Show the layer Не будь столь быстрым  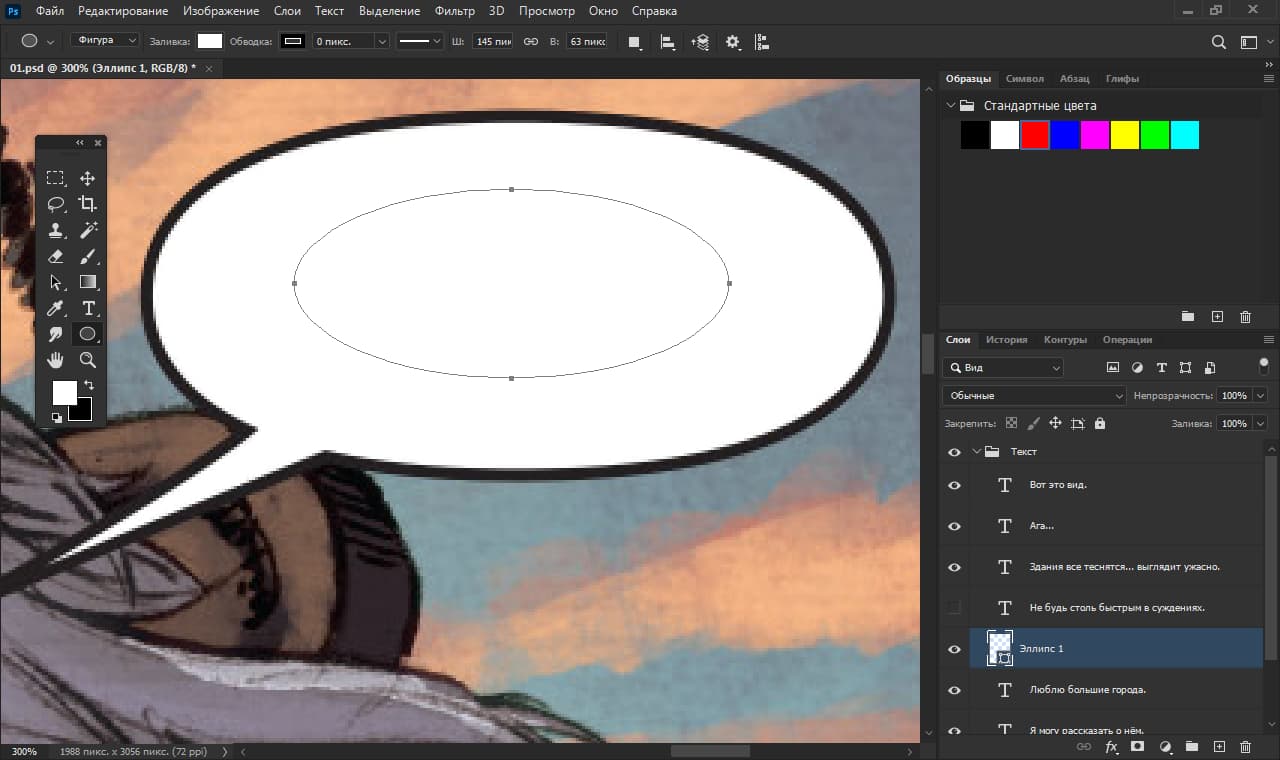(953, 607)
